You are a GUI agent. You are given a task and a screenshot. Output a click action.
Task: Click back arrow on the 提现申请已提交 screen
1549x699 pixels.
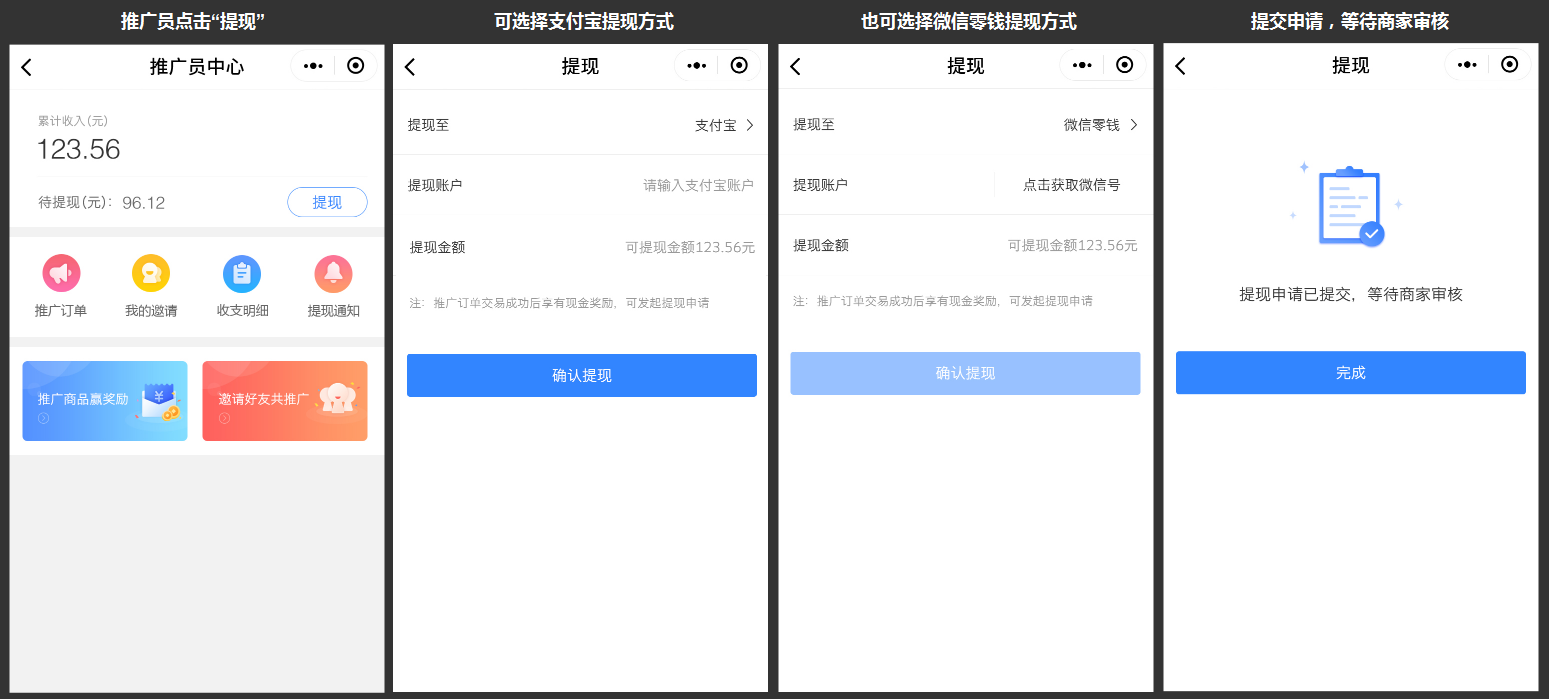pyautogui.click(x=1180, y=66)
